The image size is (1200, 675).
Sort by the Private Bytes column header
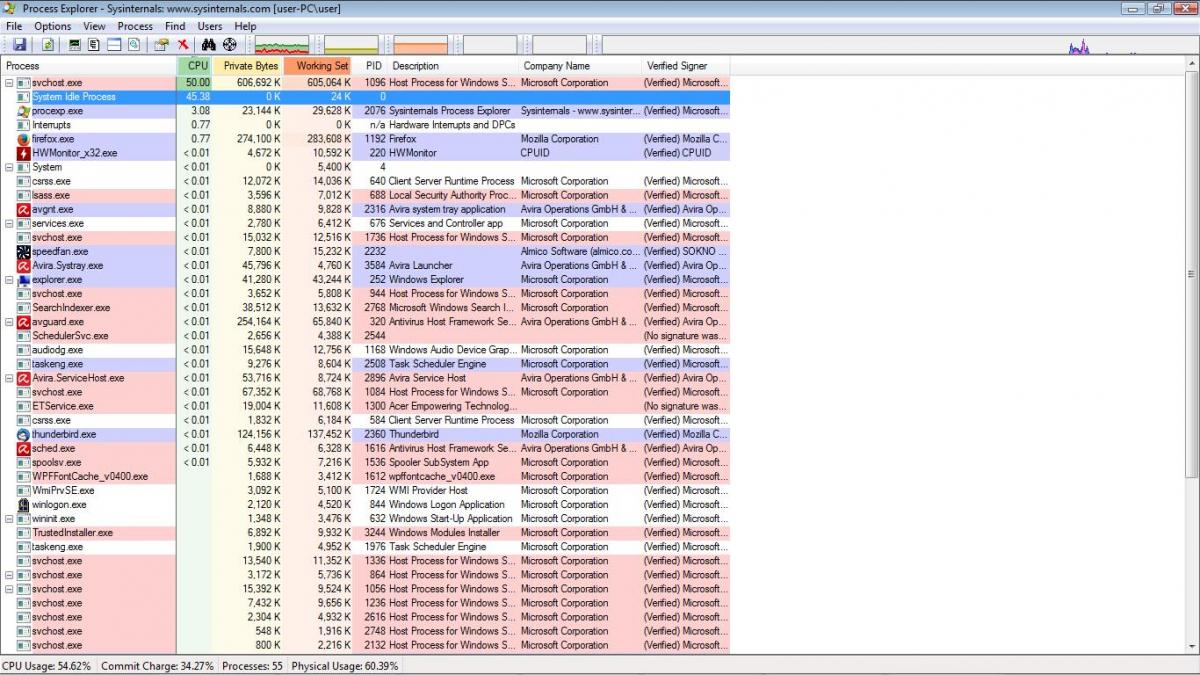tap(248, 66)
